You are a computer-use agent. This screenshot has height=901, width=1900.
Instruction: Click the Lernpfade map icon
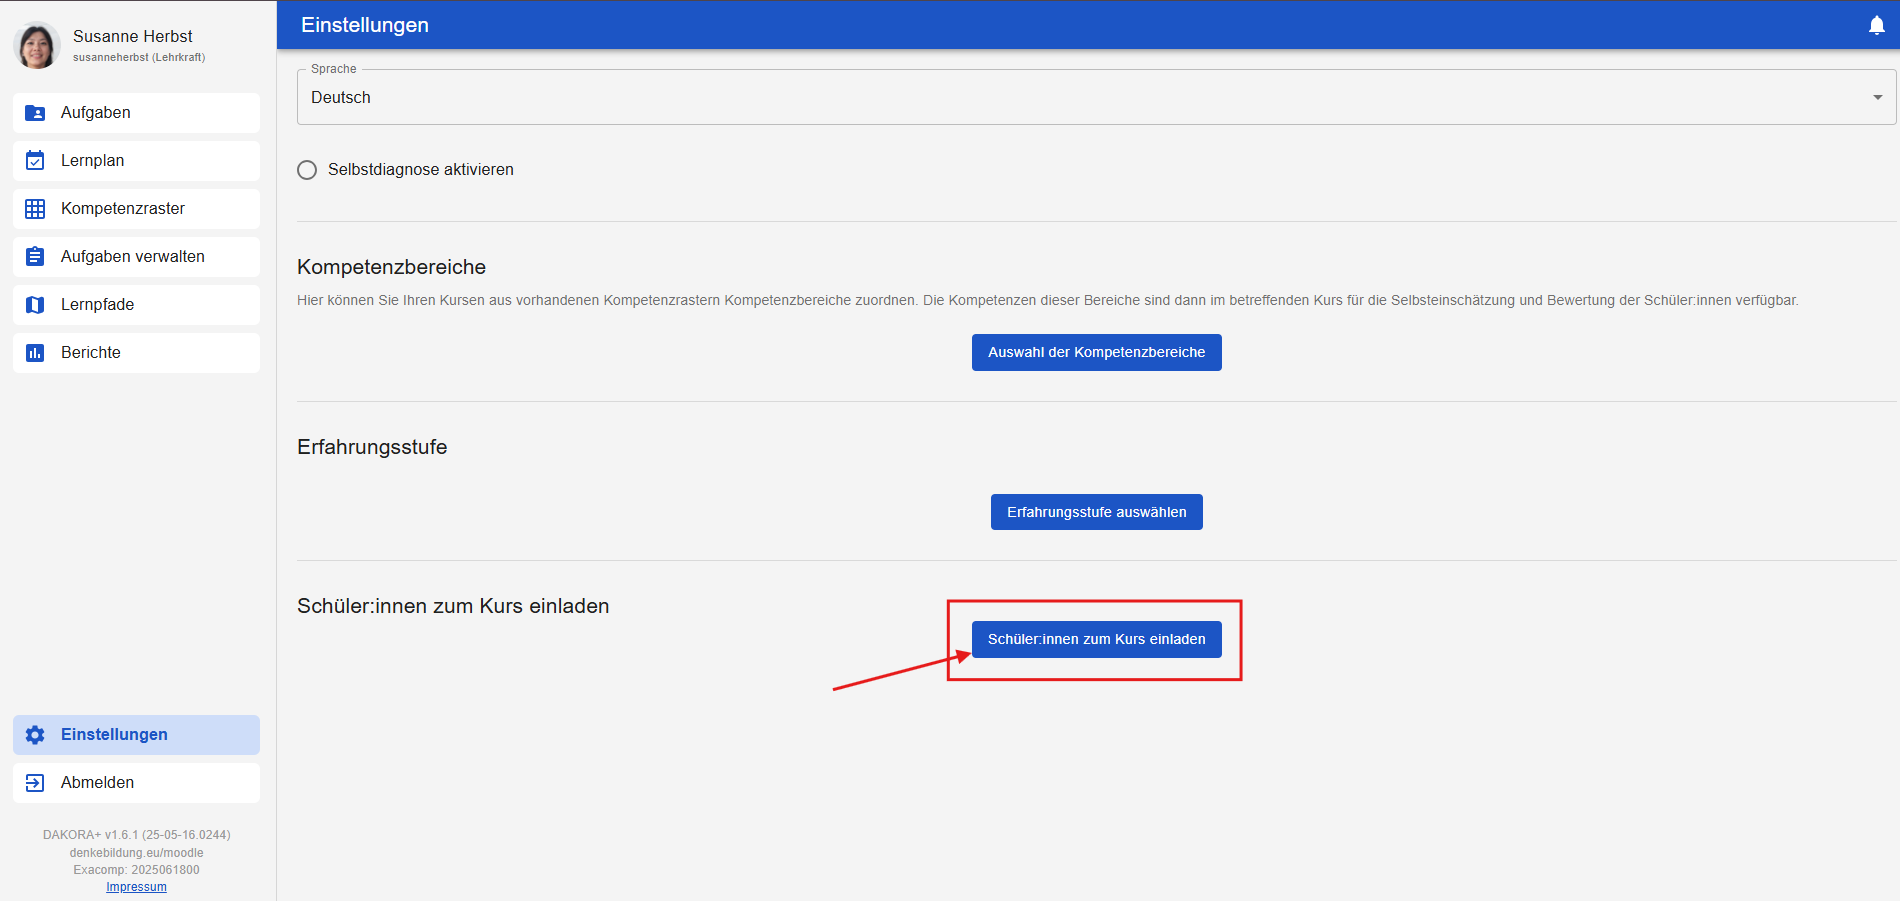(35, 305)
